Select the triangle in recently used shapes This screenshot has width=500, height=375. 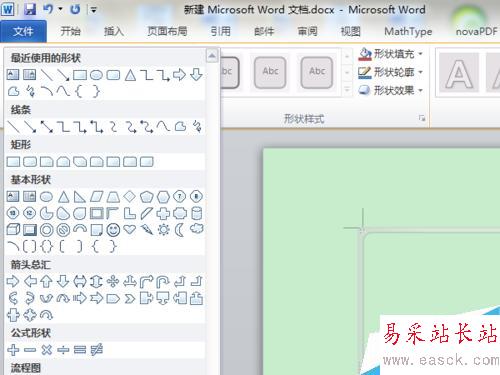pos(130,75)
